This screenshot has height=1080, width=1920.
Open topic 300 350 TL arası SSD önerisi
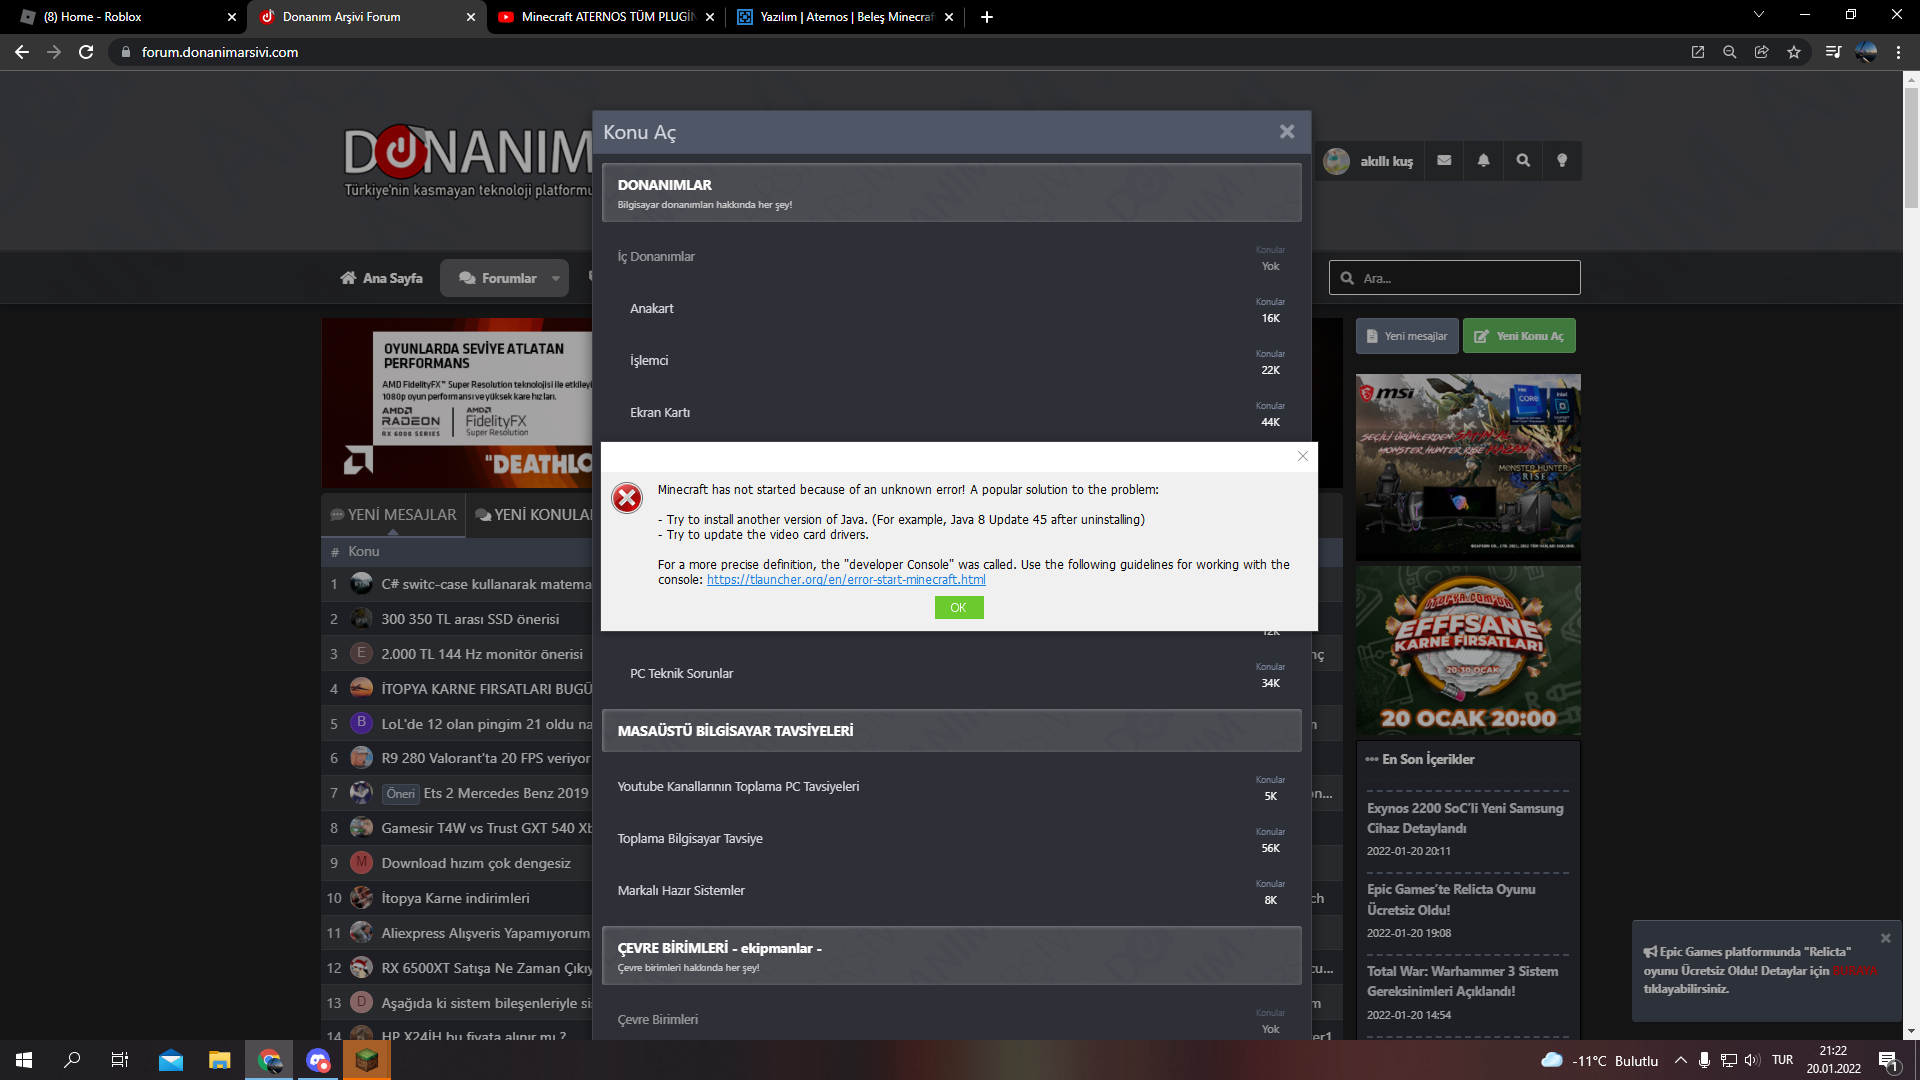tap(470, 619)
